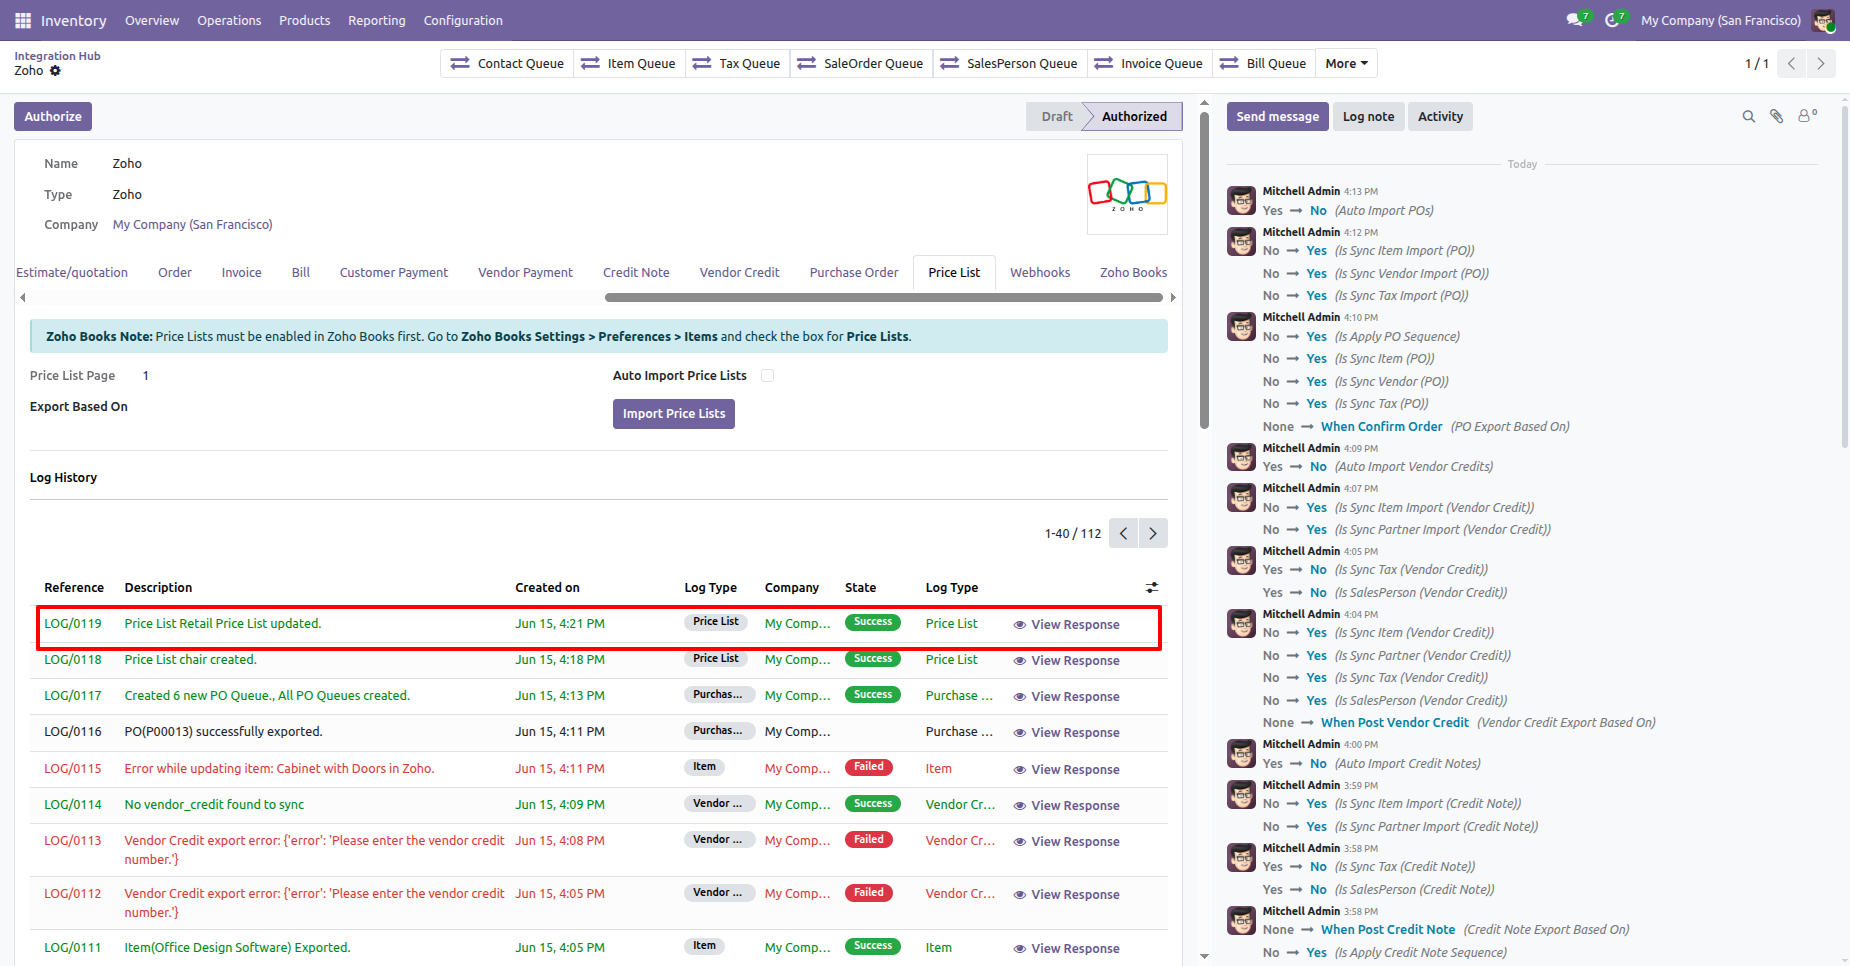Open the Operations menu

(x=229, y=20)
